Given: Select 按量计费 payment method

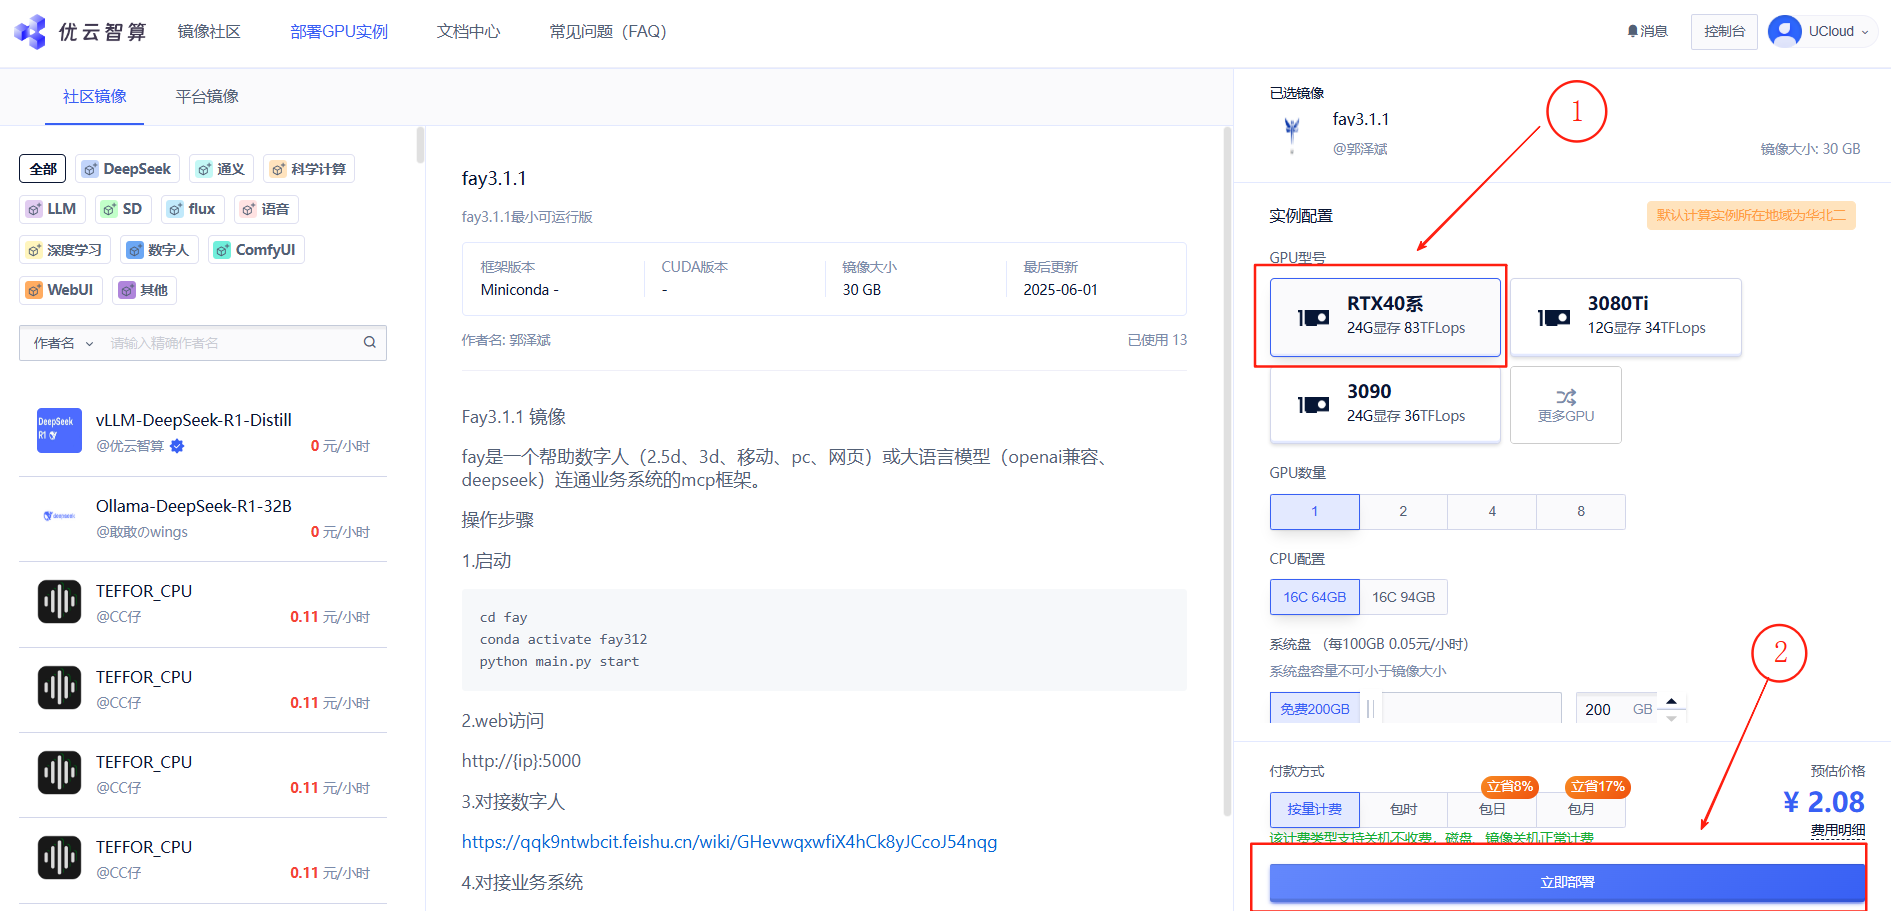Looking at the screenshot, I should [1315, 809].
